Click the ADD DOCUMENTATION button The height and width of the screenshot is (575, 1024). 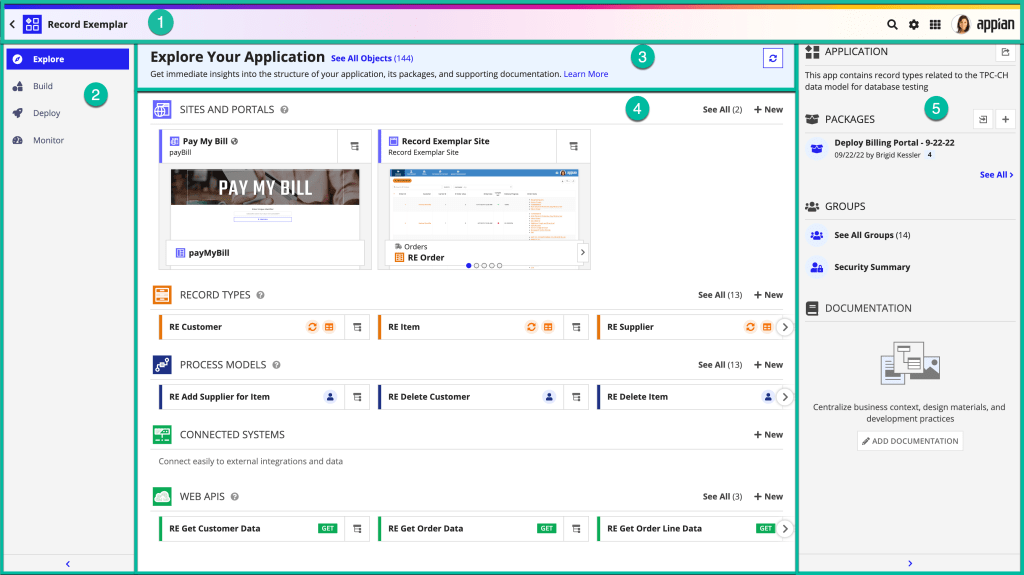click(910, 441)
